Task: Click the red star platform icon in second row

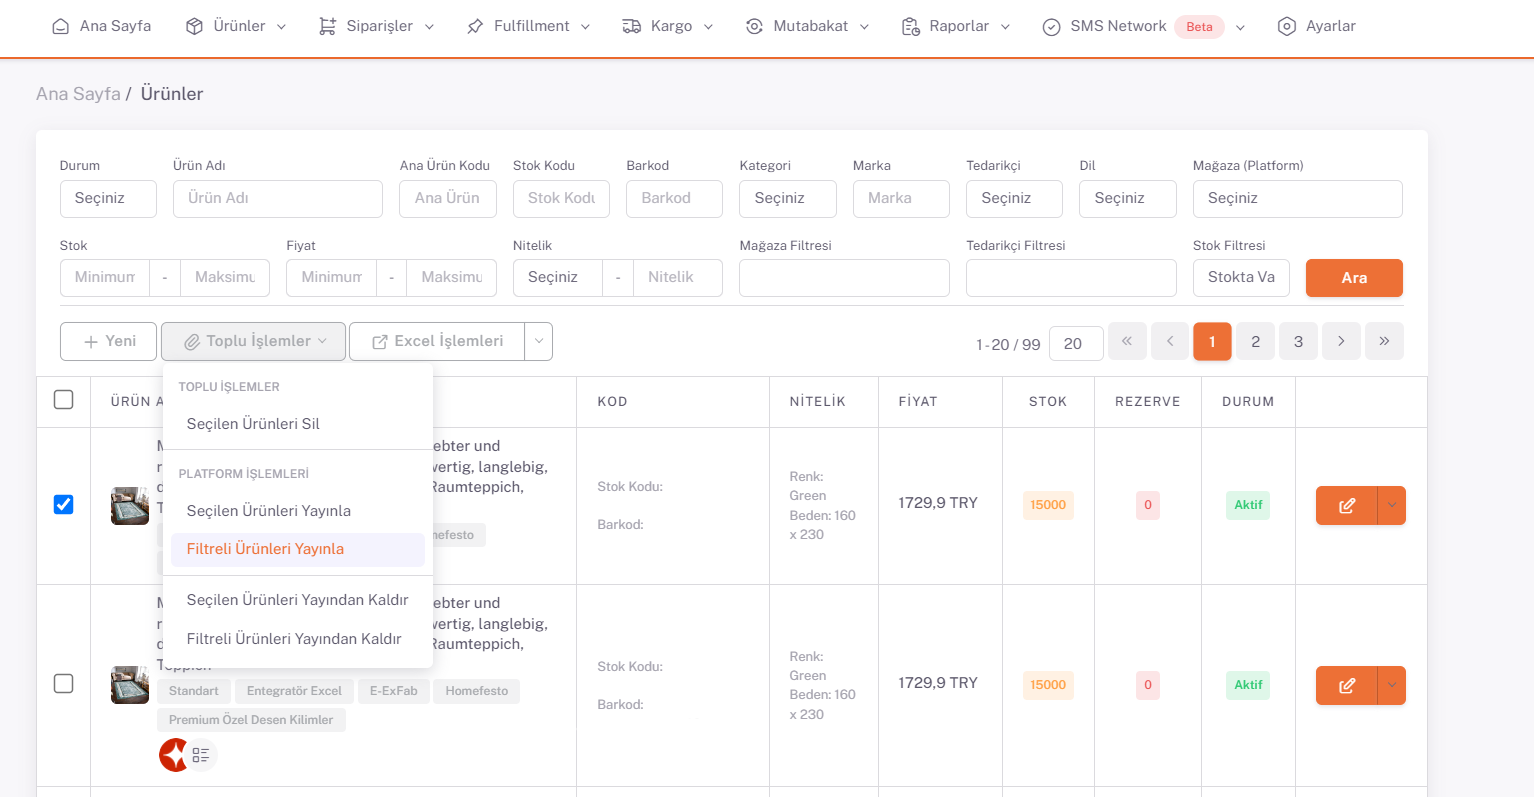Action: pos(174,755)
